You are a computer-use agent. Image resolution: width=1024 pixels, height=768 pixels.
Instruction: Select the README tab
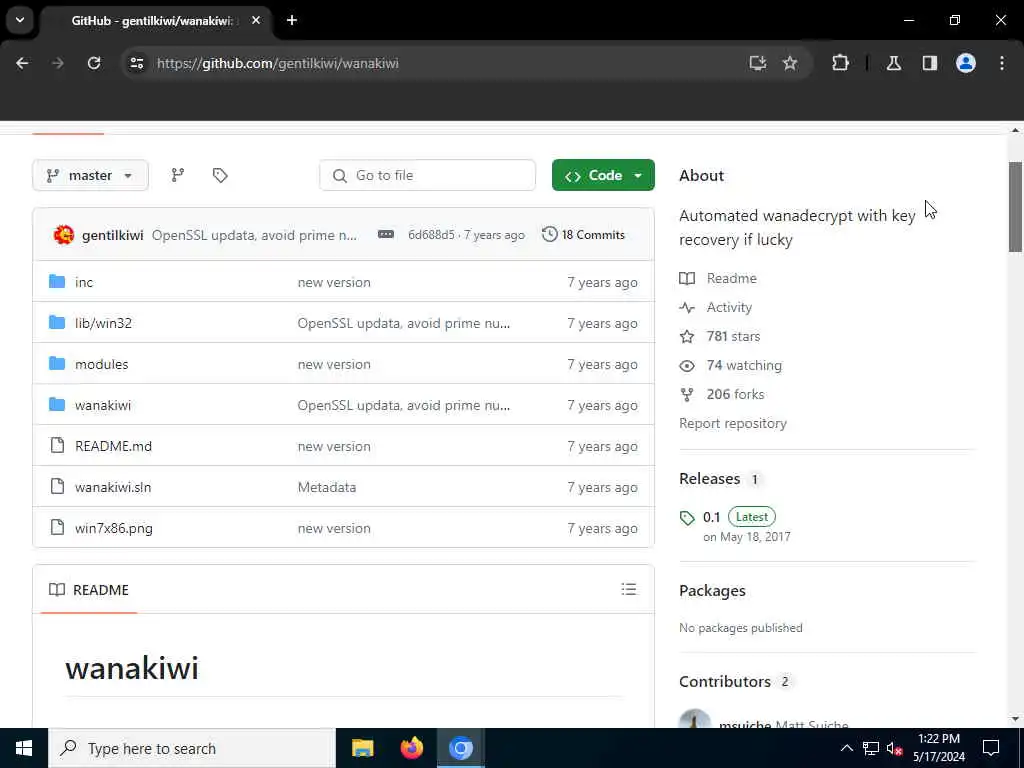[x=89, y=590]
